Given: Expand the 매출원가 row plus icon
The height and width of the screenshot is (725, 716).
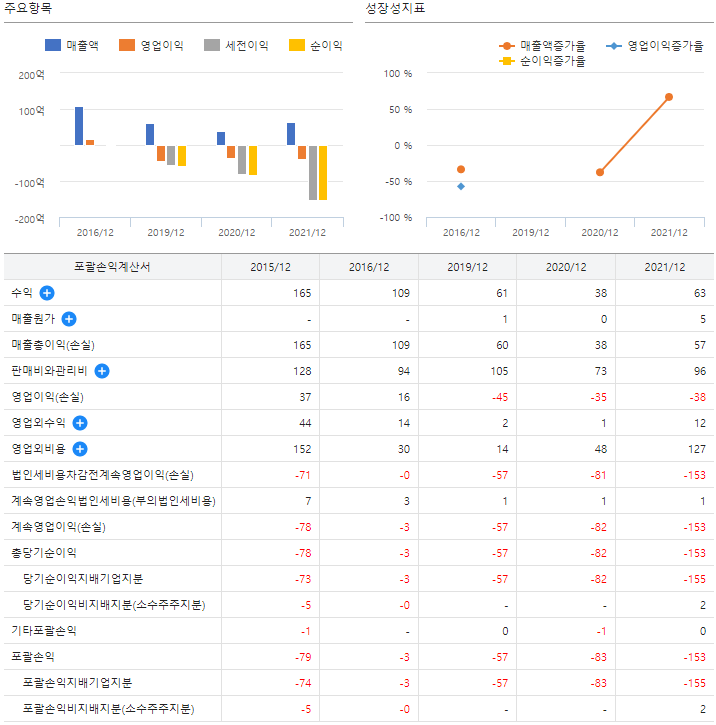Looking at the screenshot, I should tap(69, 319).
